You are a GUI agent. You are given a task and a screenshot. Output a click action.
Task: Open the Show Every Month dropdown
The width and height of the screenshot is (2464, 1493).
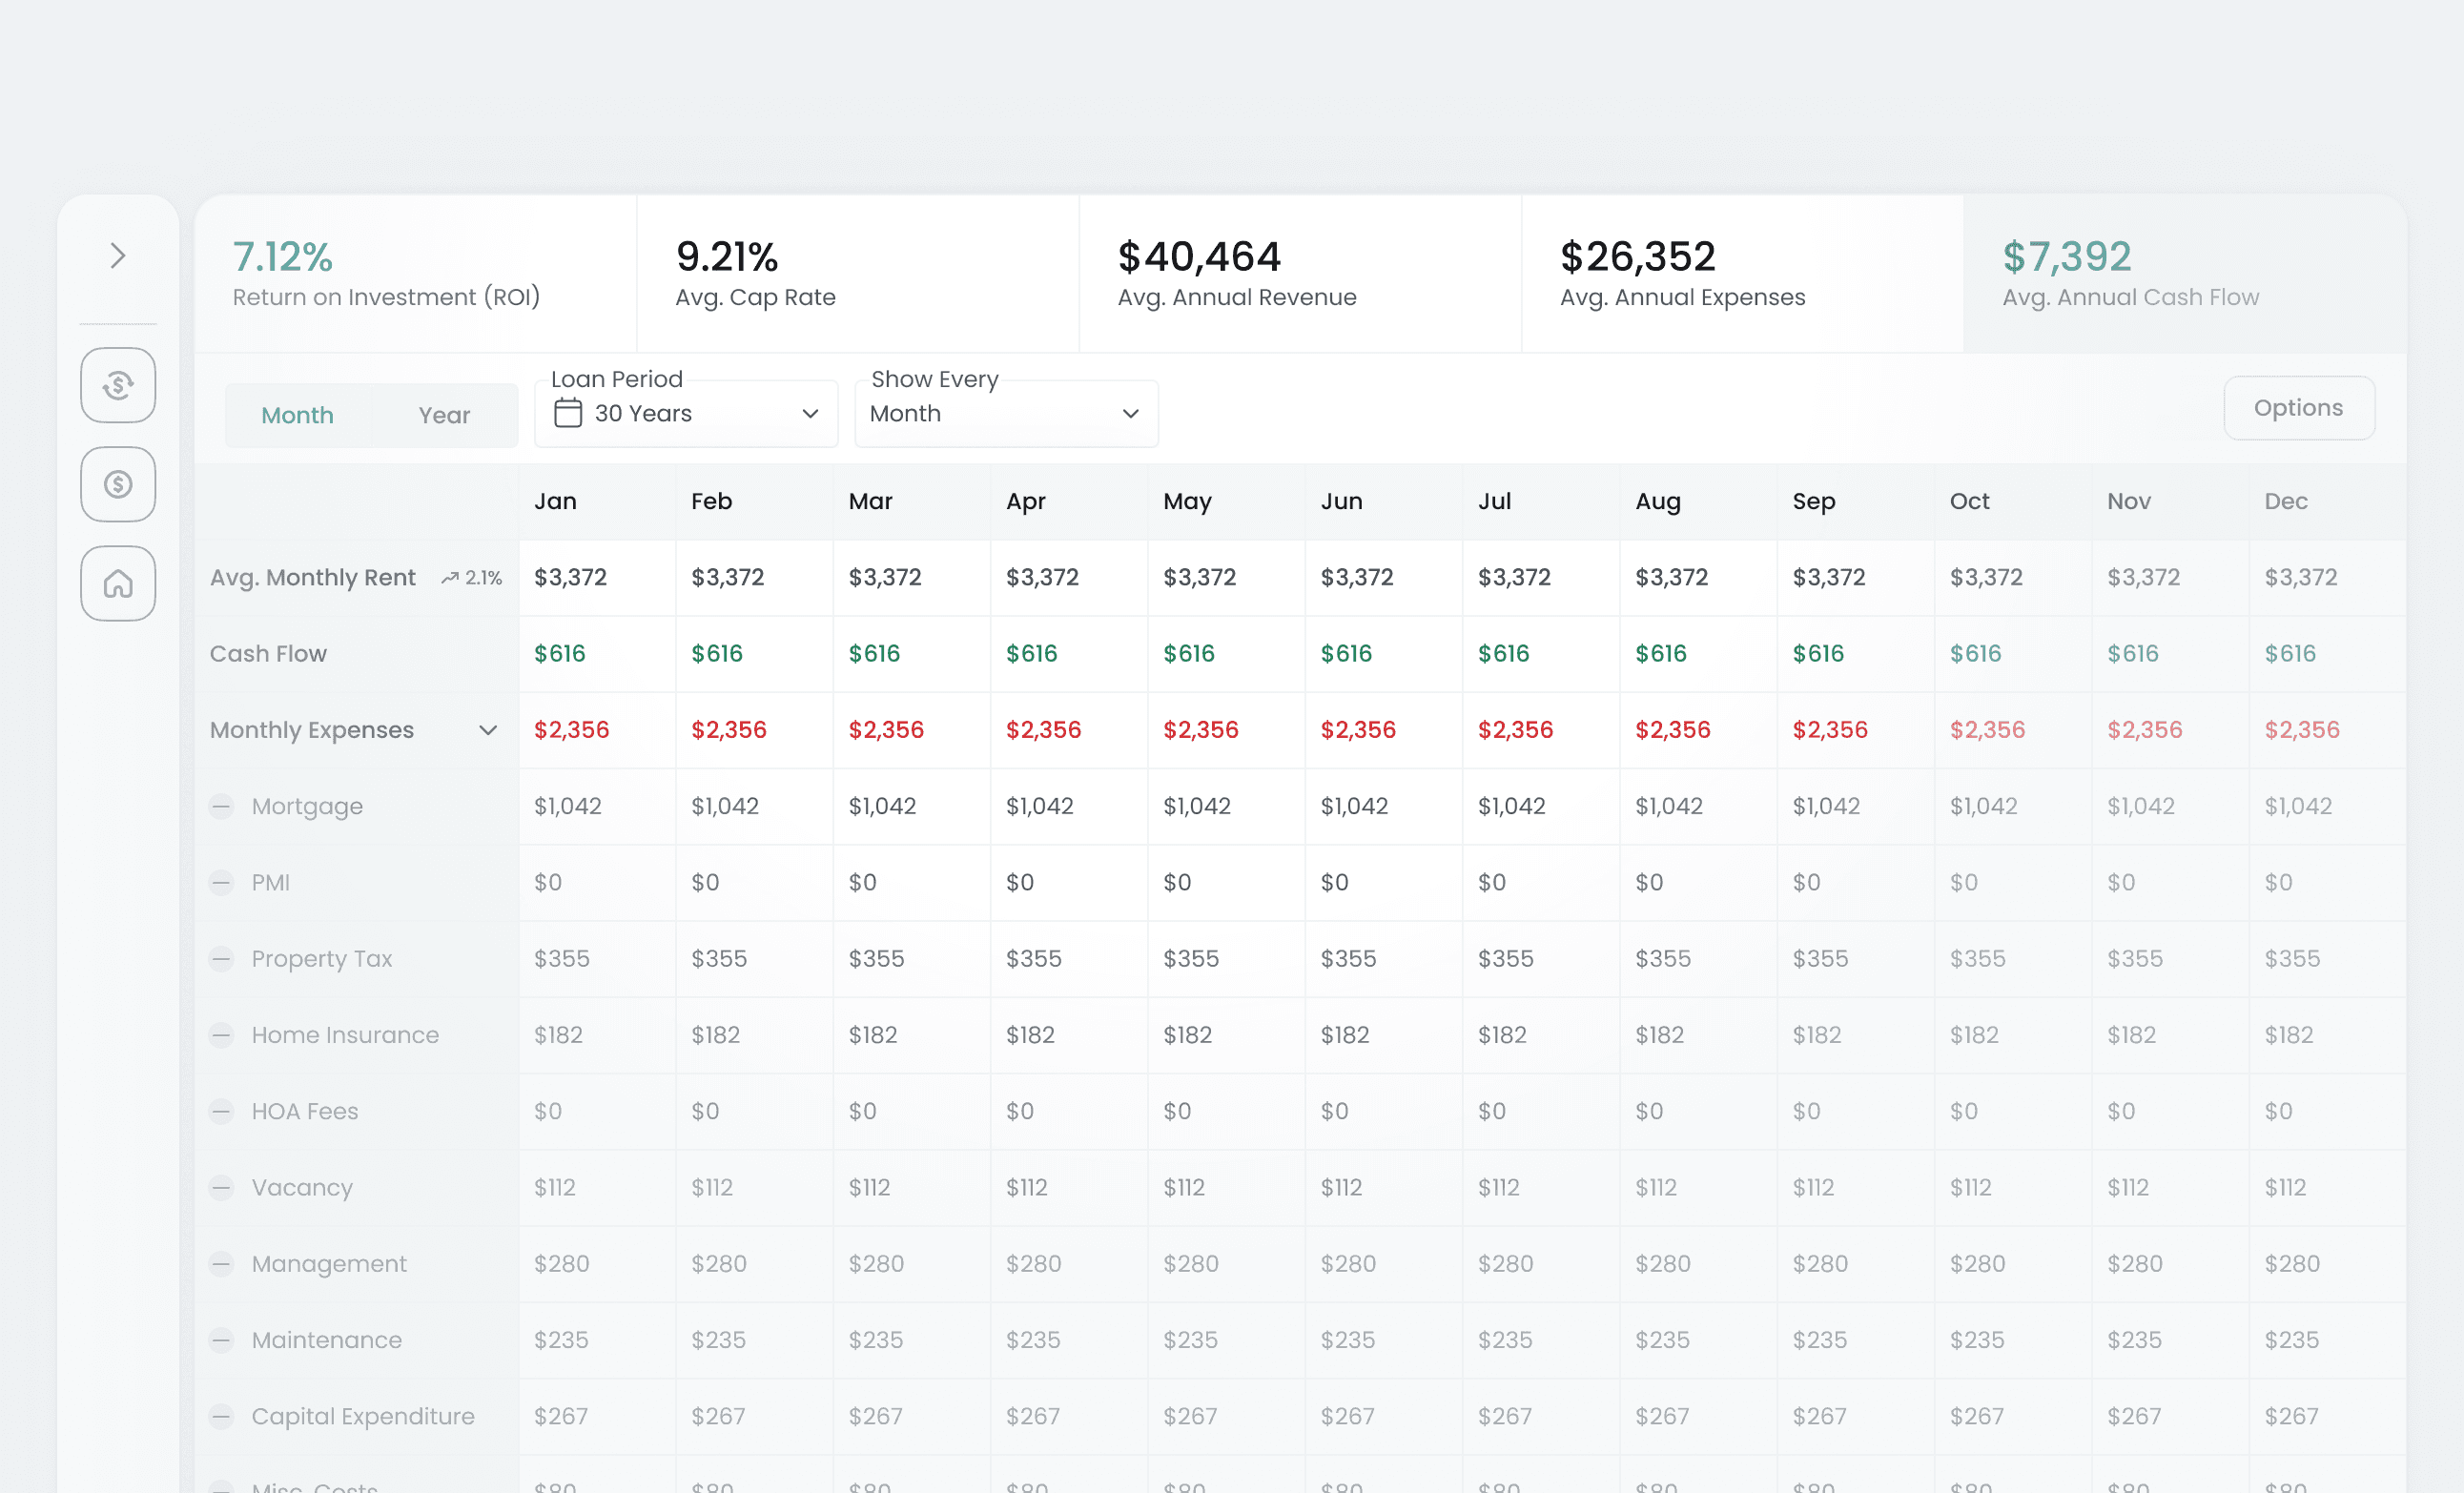tap(1005, 414)
